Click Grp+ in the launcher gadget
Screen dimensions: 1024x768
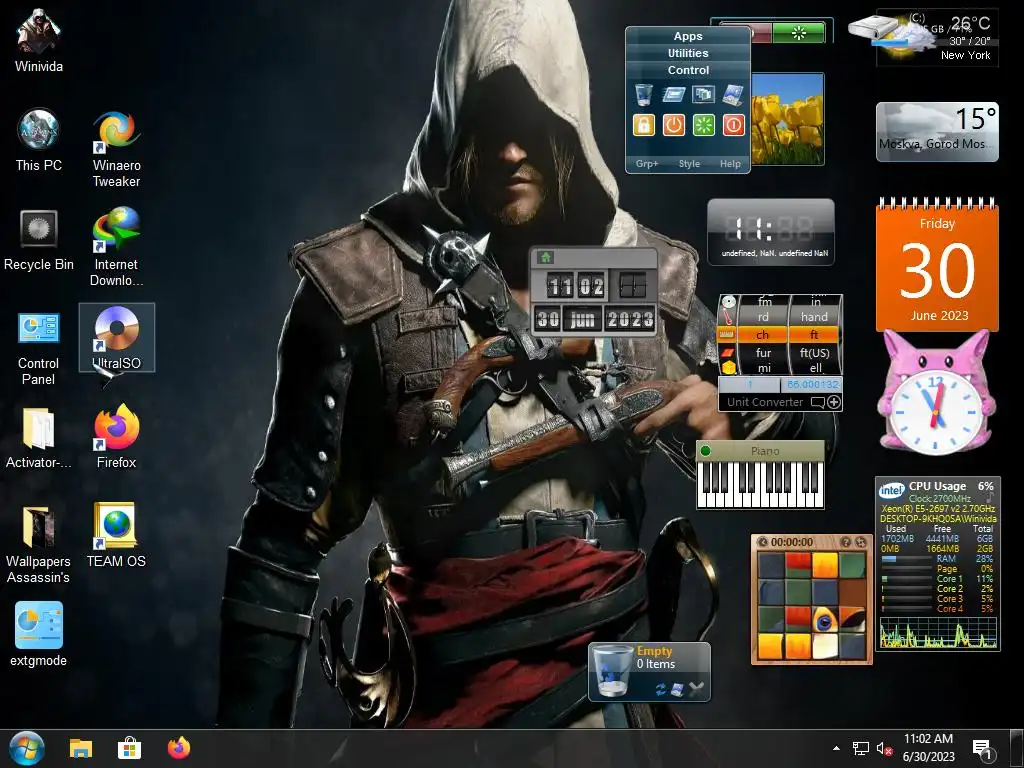tap(647, 164)
